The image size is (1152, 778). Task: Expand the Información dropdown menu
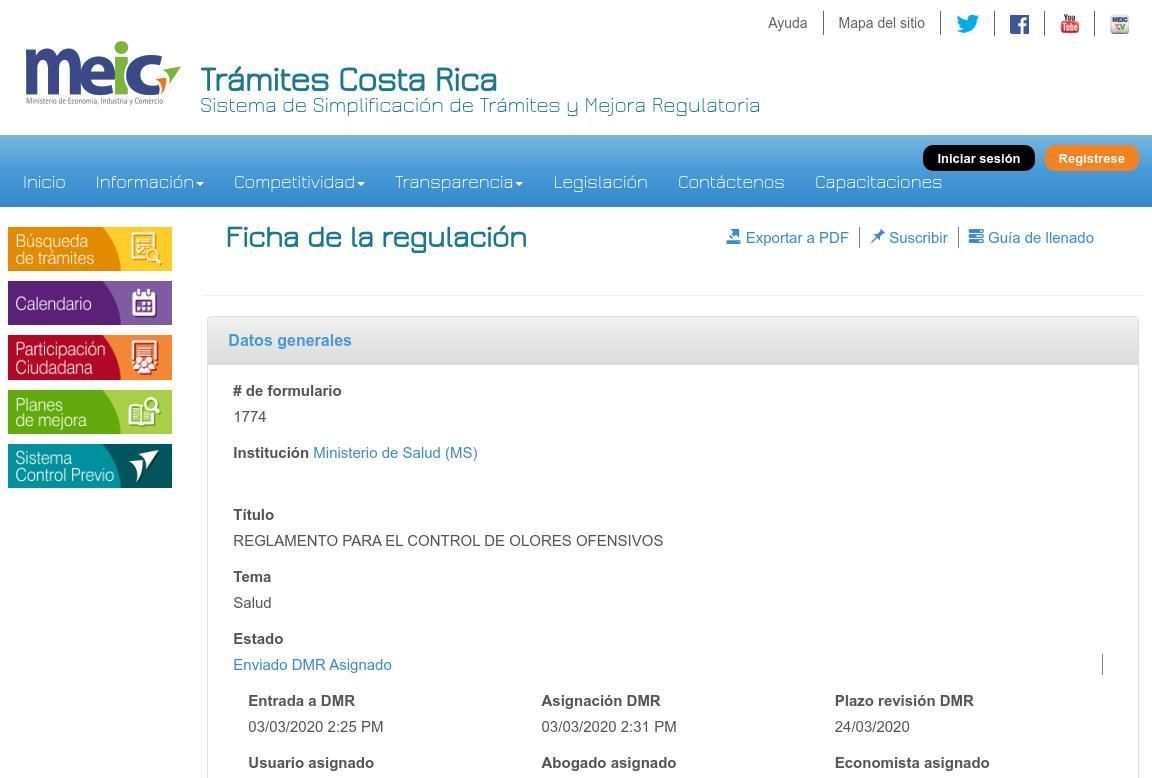(x=149, y=182)
